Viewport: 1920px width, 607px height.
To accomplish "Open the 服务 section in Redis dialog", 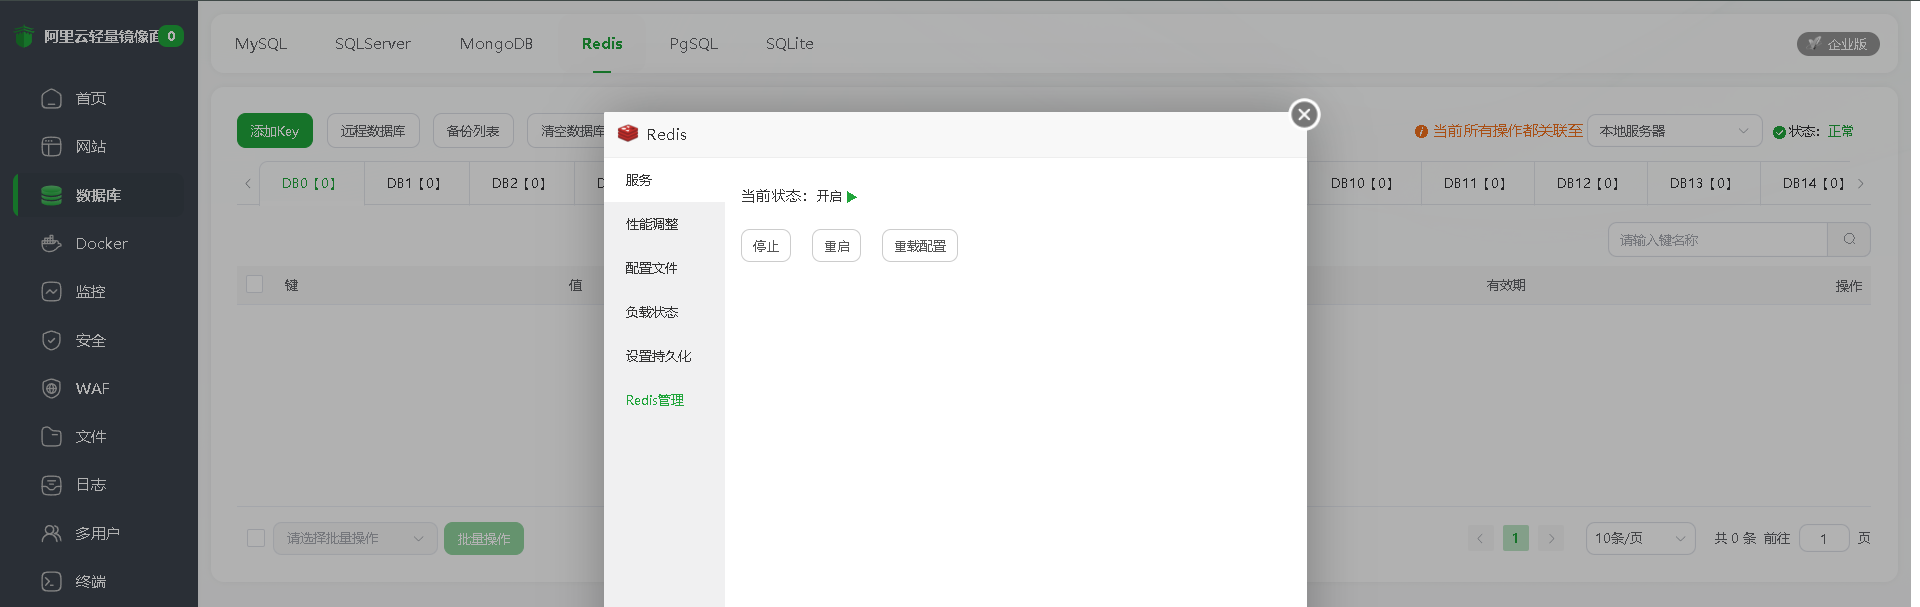I will pos(664,180).
